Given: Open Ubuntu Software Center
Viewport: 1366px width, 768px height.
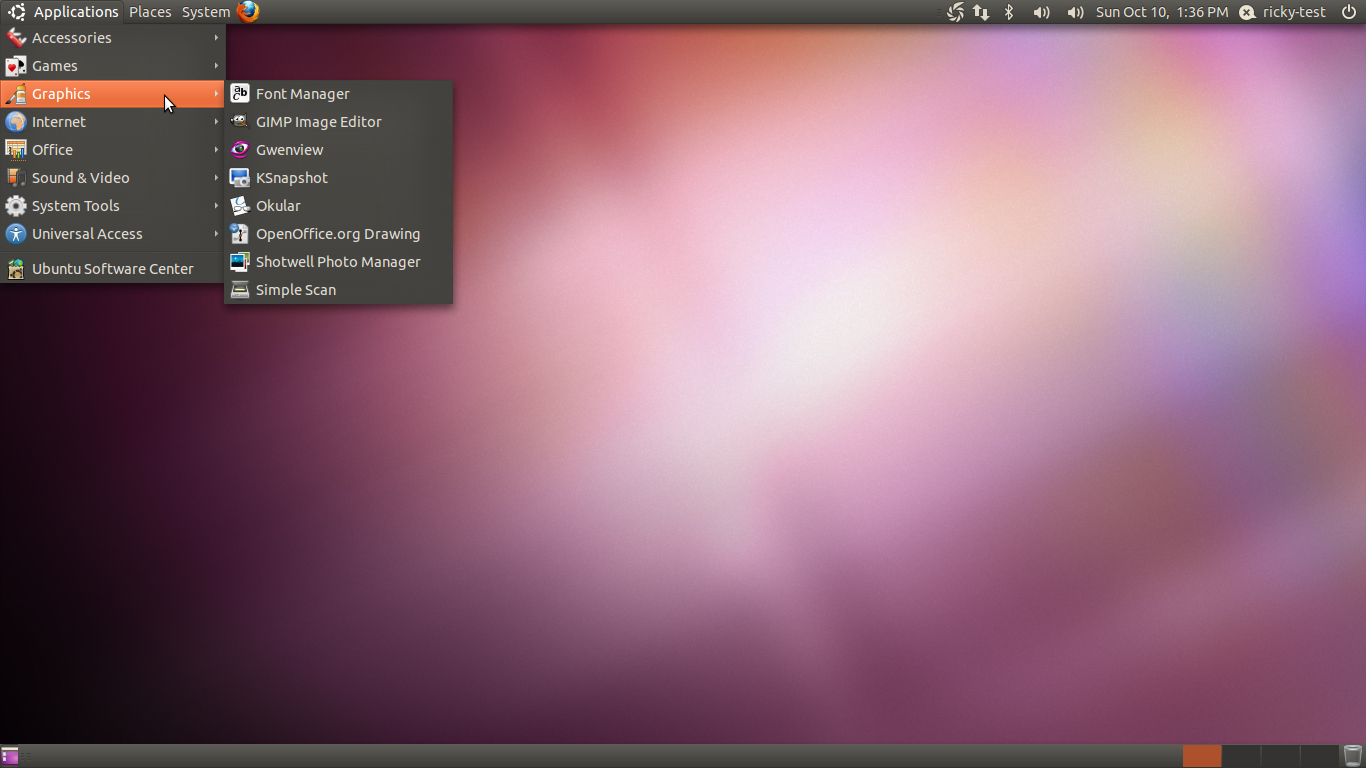Looking at the screenshot, I should point(112,269).
